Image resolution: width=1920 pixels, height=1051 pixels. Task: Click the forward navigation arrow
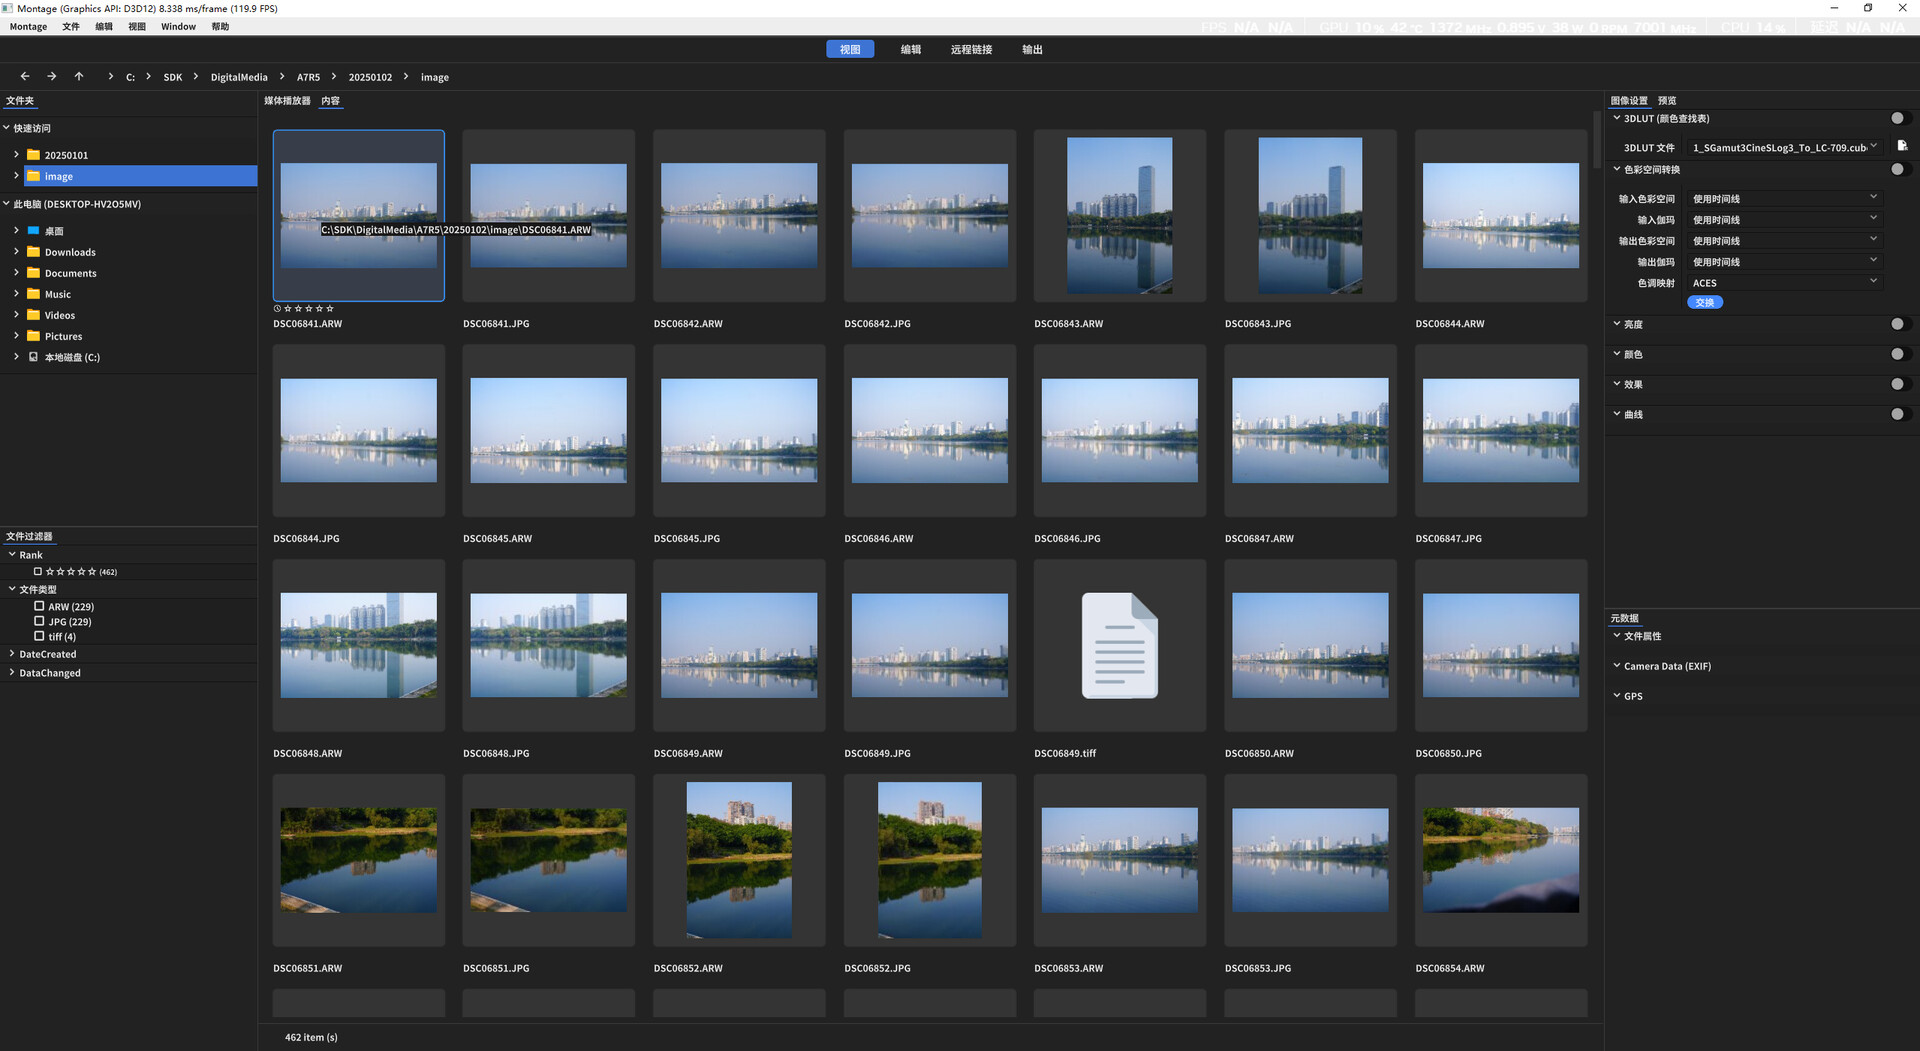[51, 76]
